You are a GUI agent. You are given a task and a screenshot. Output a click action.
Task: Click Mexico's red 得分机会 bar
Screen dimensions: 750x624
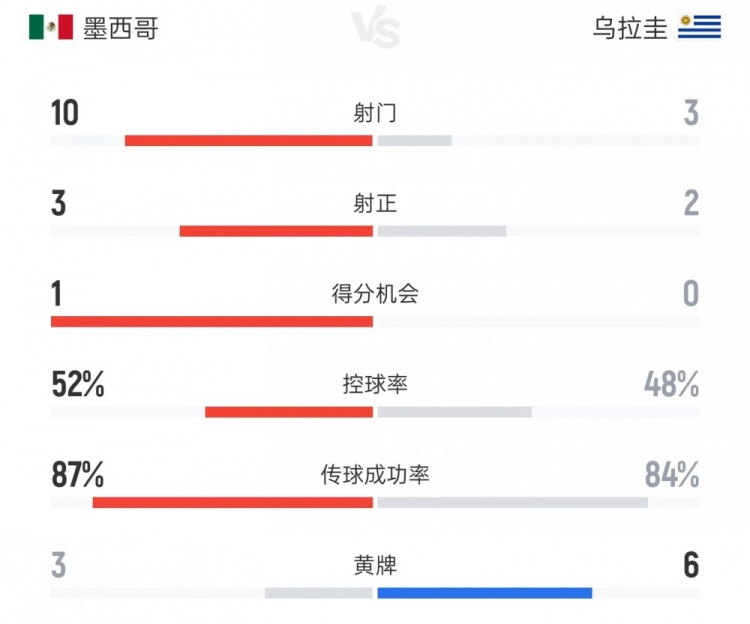[x=211, y=322]
